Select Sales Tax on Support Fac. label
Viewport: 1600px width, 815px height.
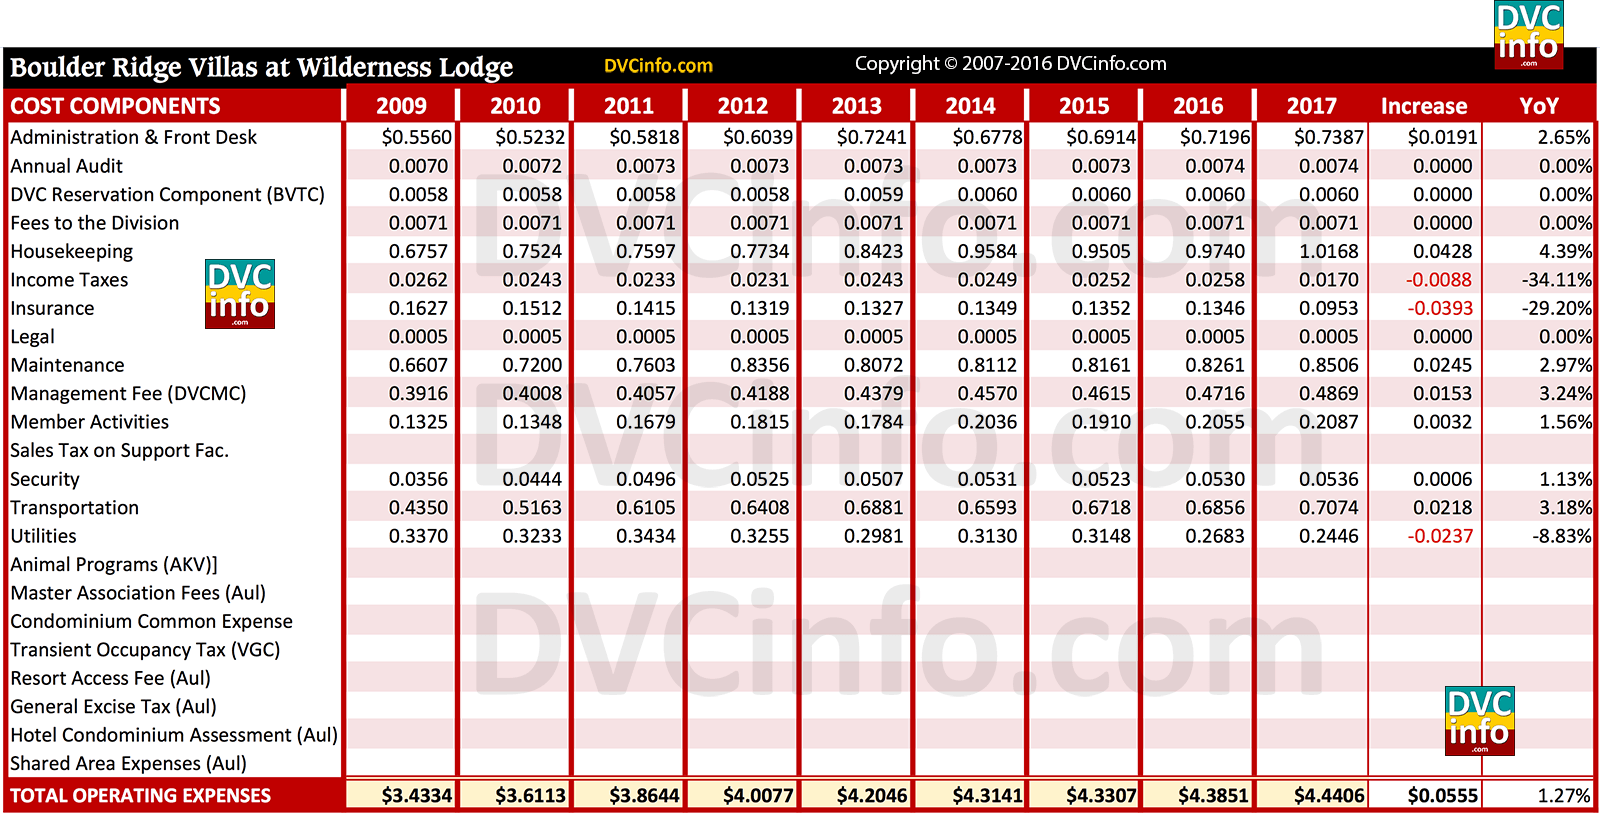click(119, 451)
